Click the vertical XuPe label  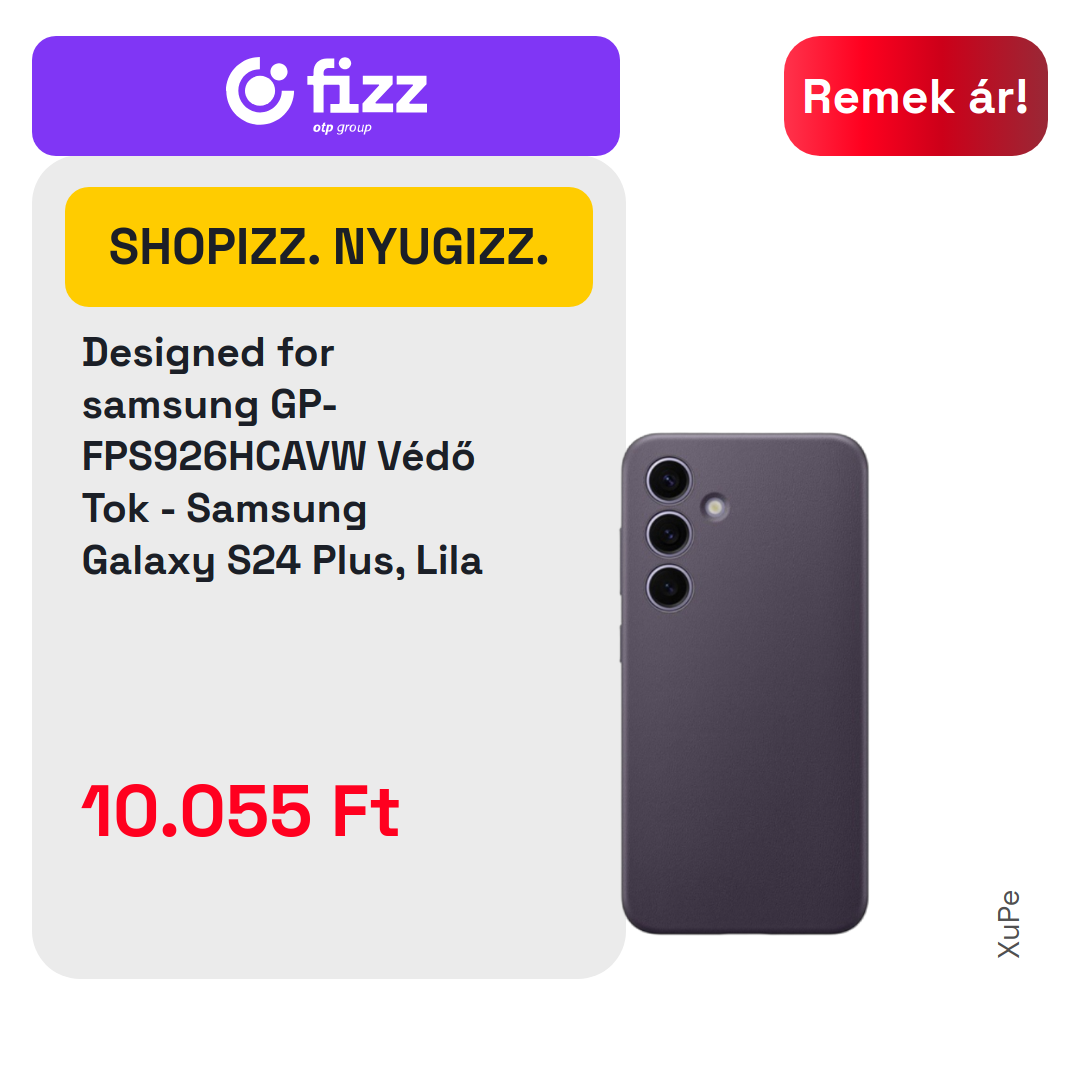[1009, 924]
